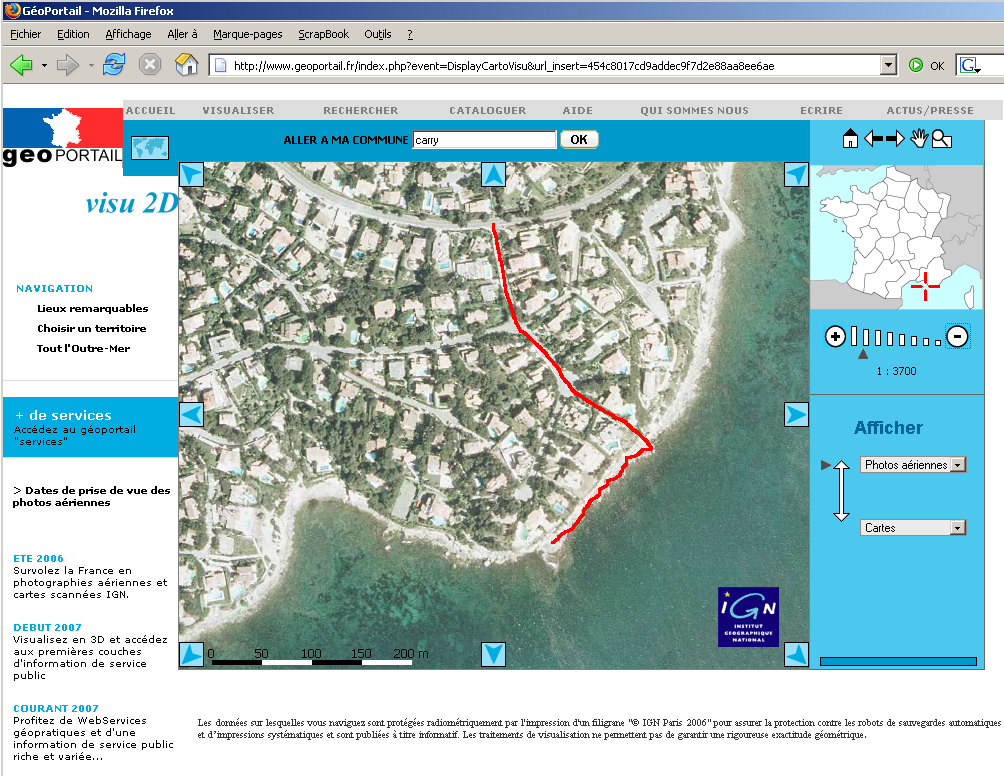
Task: Expand the address bar URL history dropdown
Action: (887, 65)
